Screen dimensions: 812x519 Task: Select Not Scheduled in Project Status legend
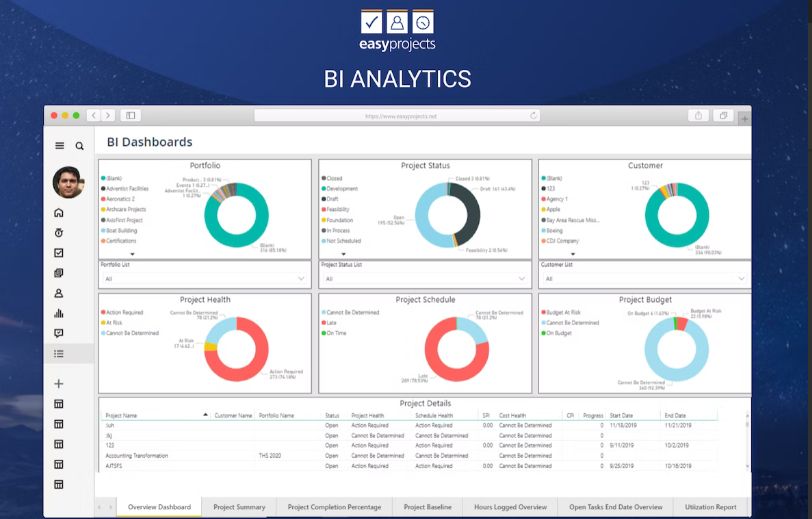click(x=342, y=241)
